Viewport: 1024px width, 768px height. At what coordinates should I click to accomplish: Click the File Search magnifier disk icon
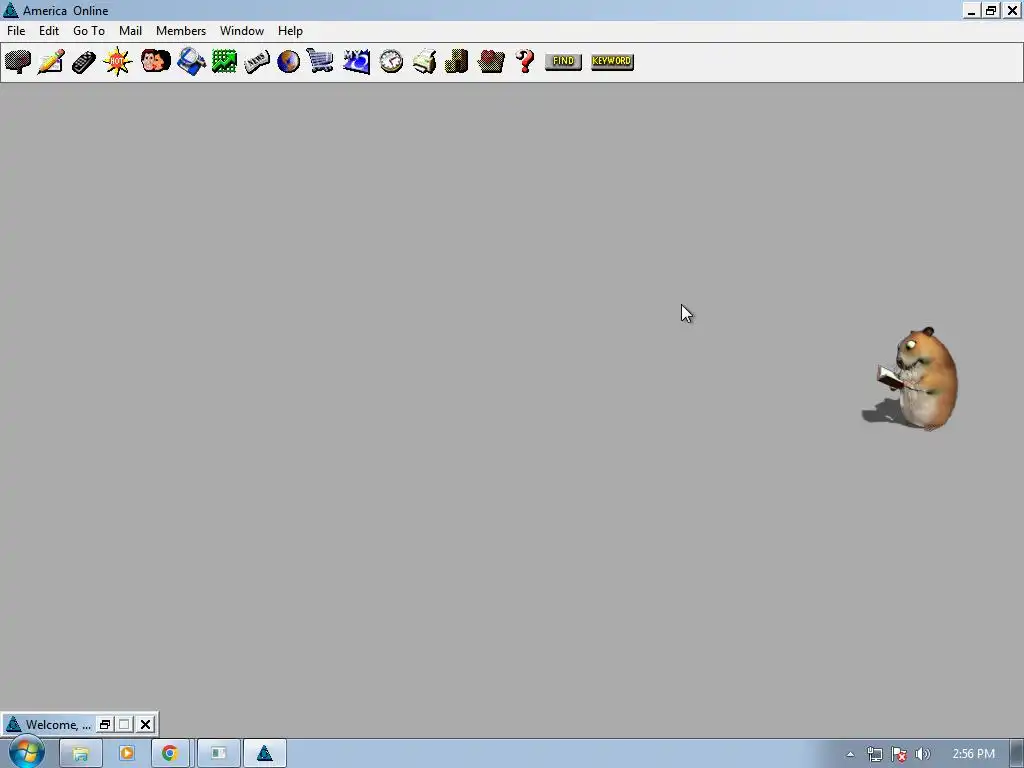pos(191,61)
